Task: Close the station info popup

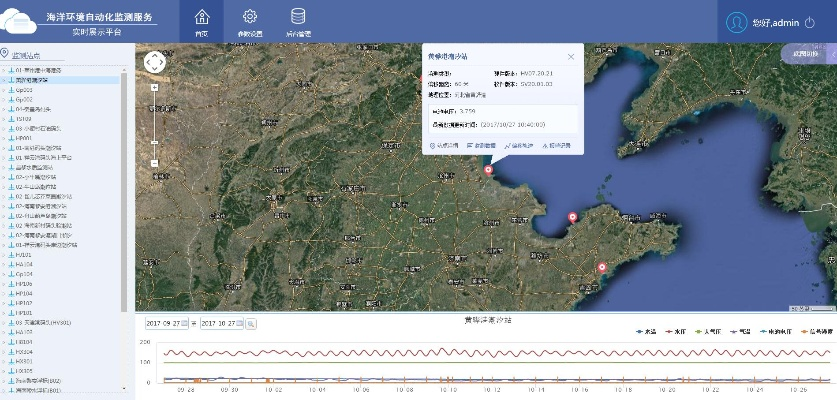Action: 571,57
